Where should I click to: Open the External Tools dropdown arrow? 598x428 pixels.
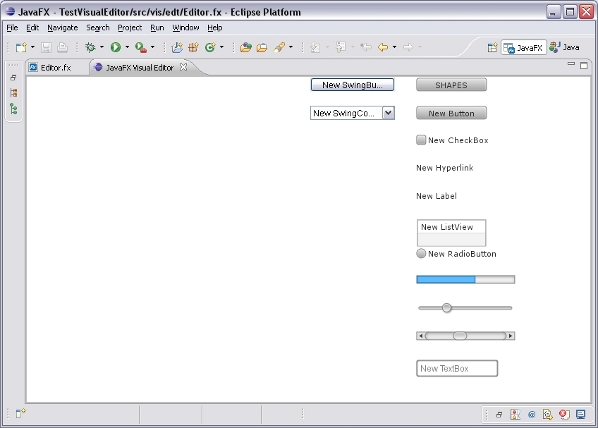pos(153,47)
